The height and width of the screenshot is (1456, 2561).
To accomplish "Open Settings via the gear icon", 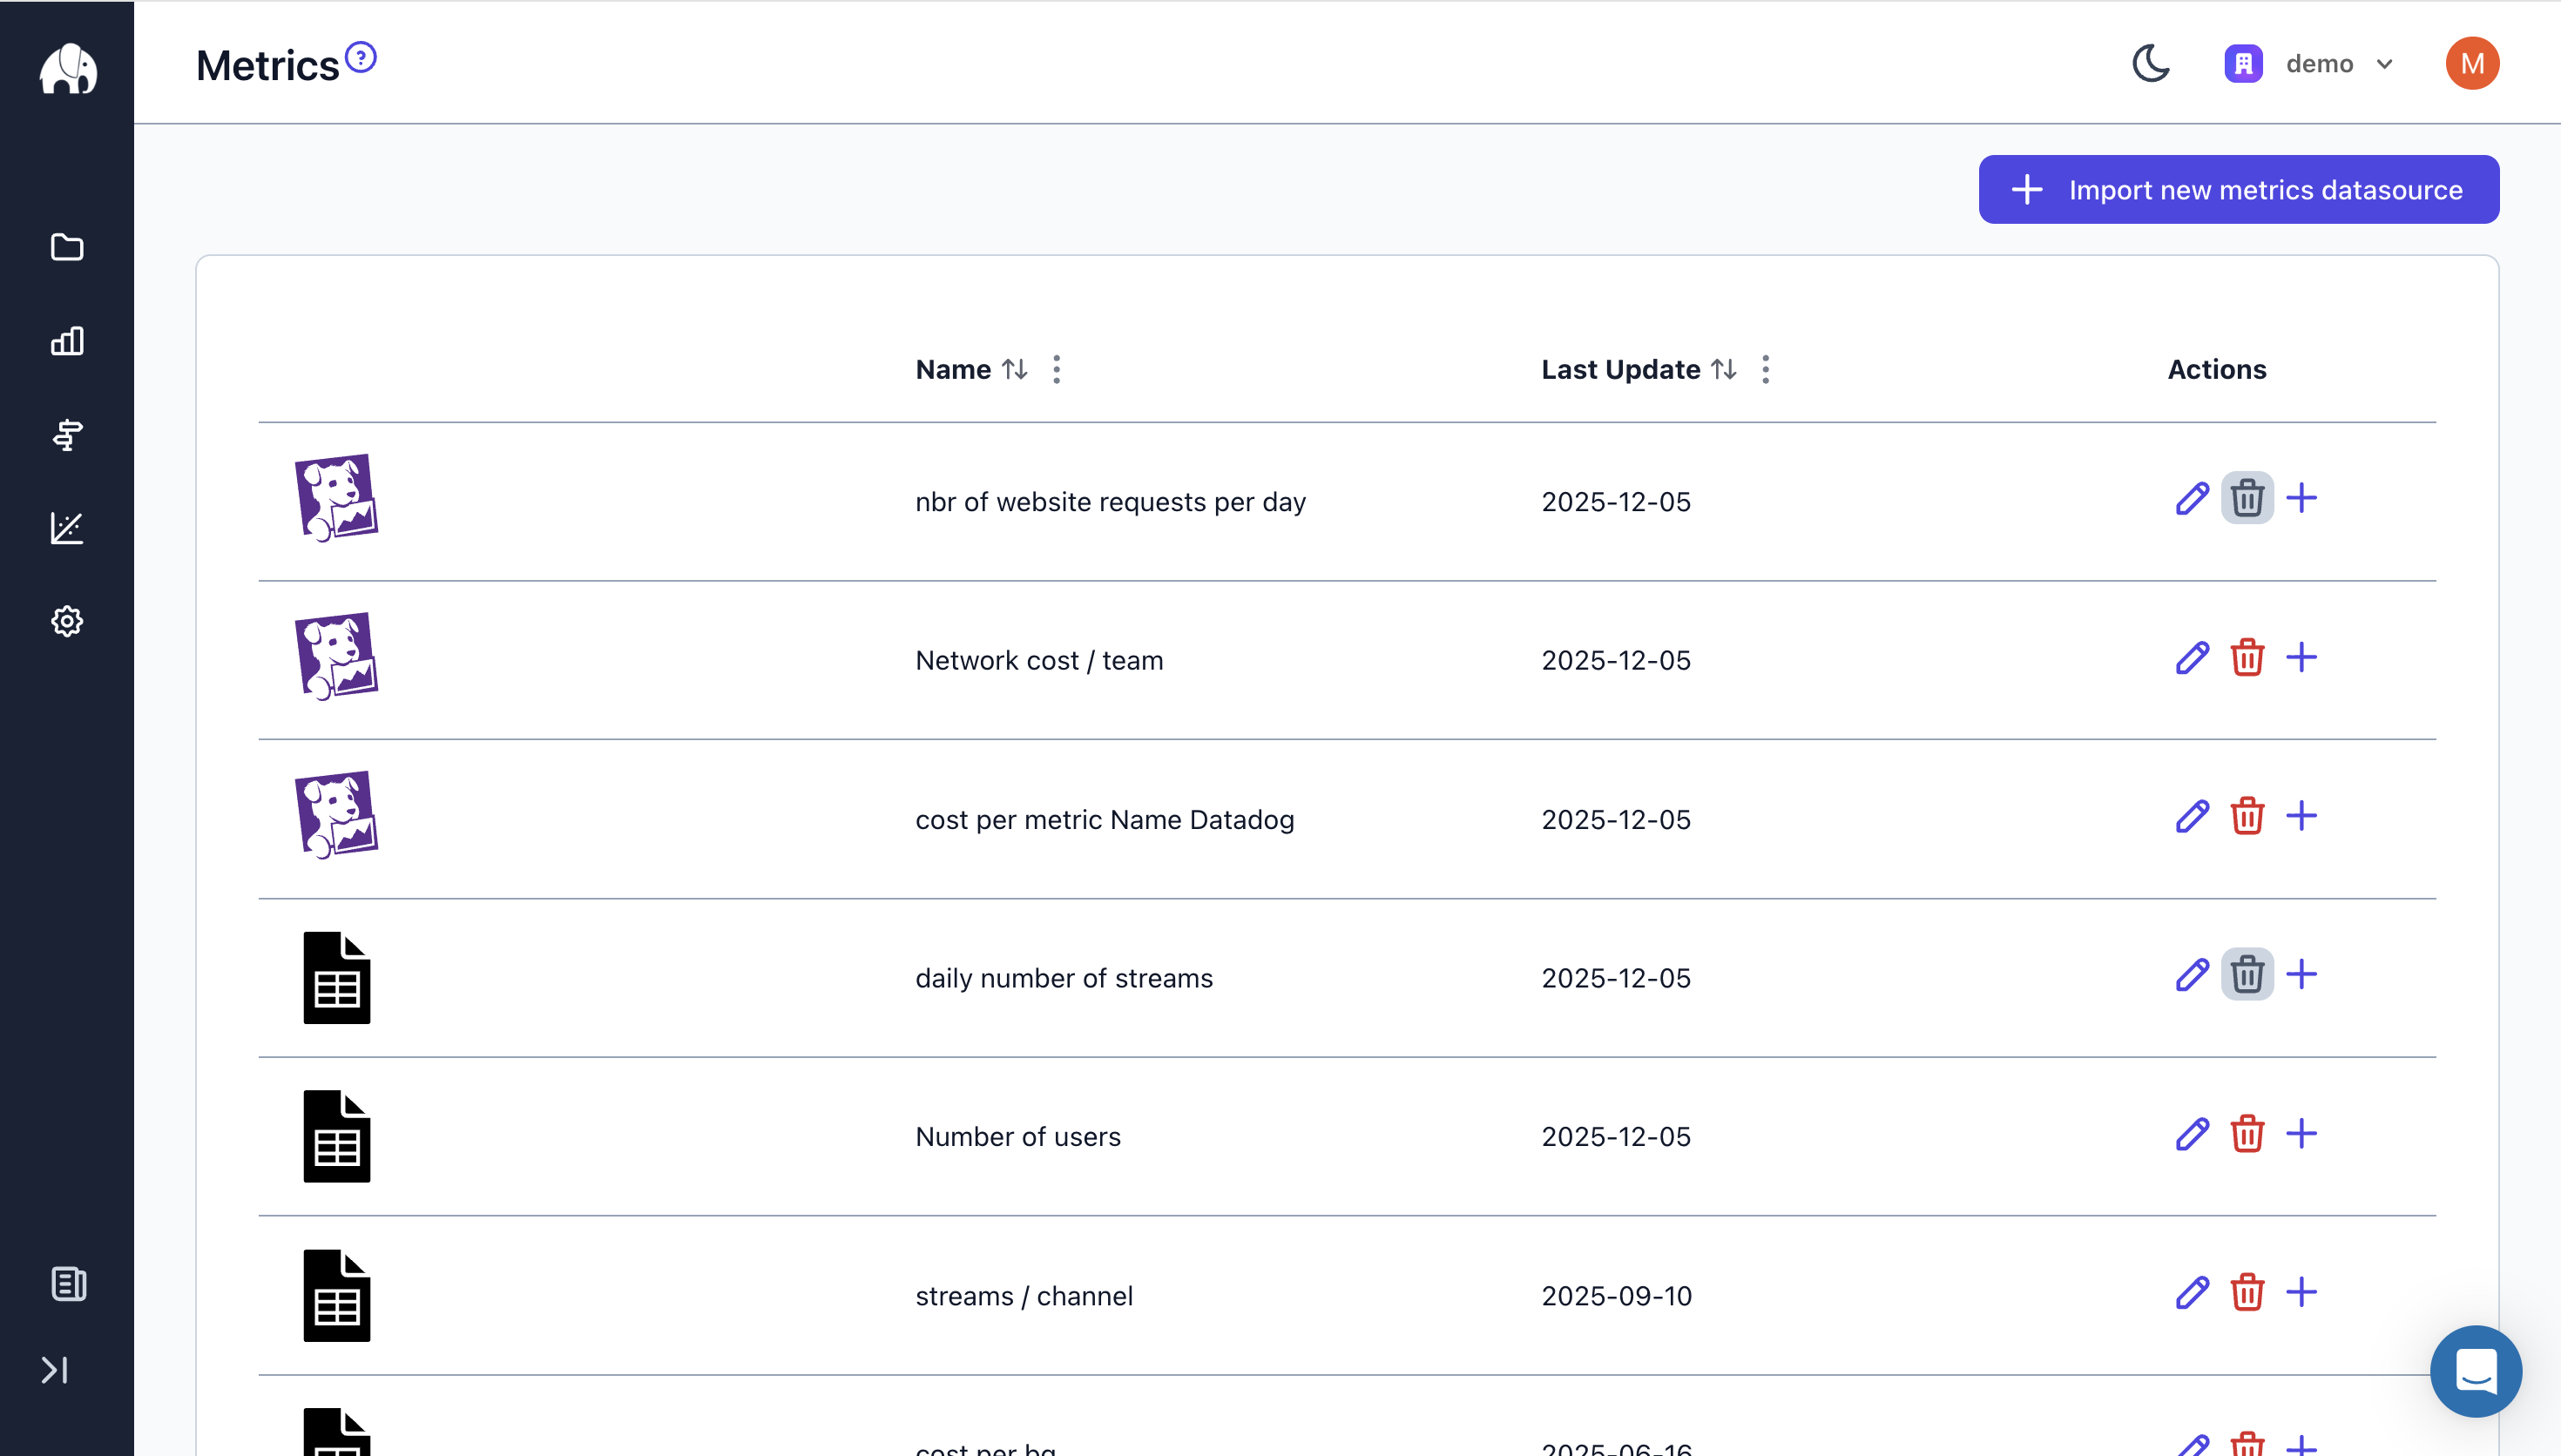I will [x=67, y=621].
